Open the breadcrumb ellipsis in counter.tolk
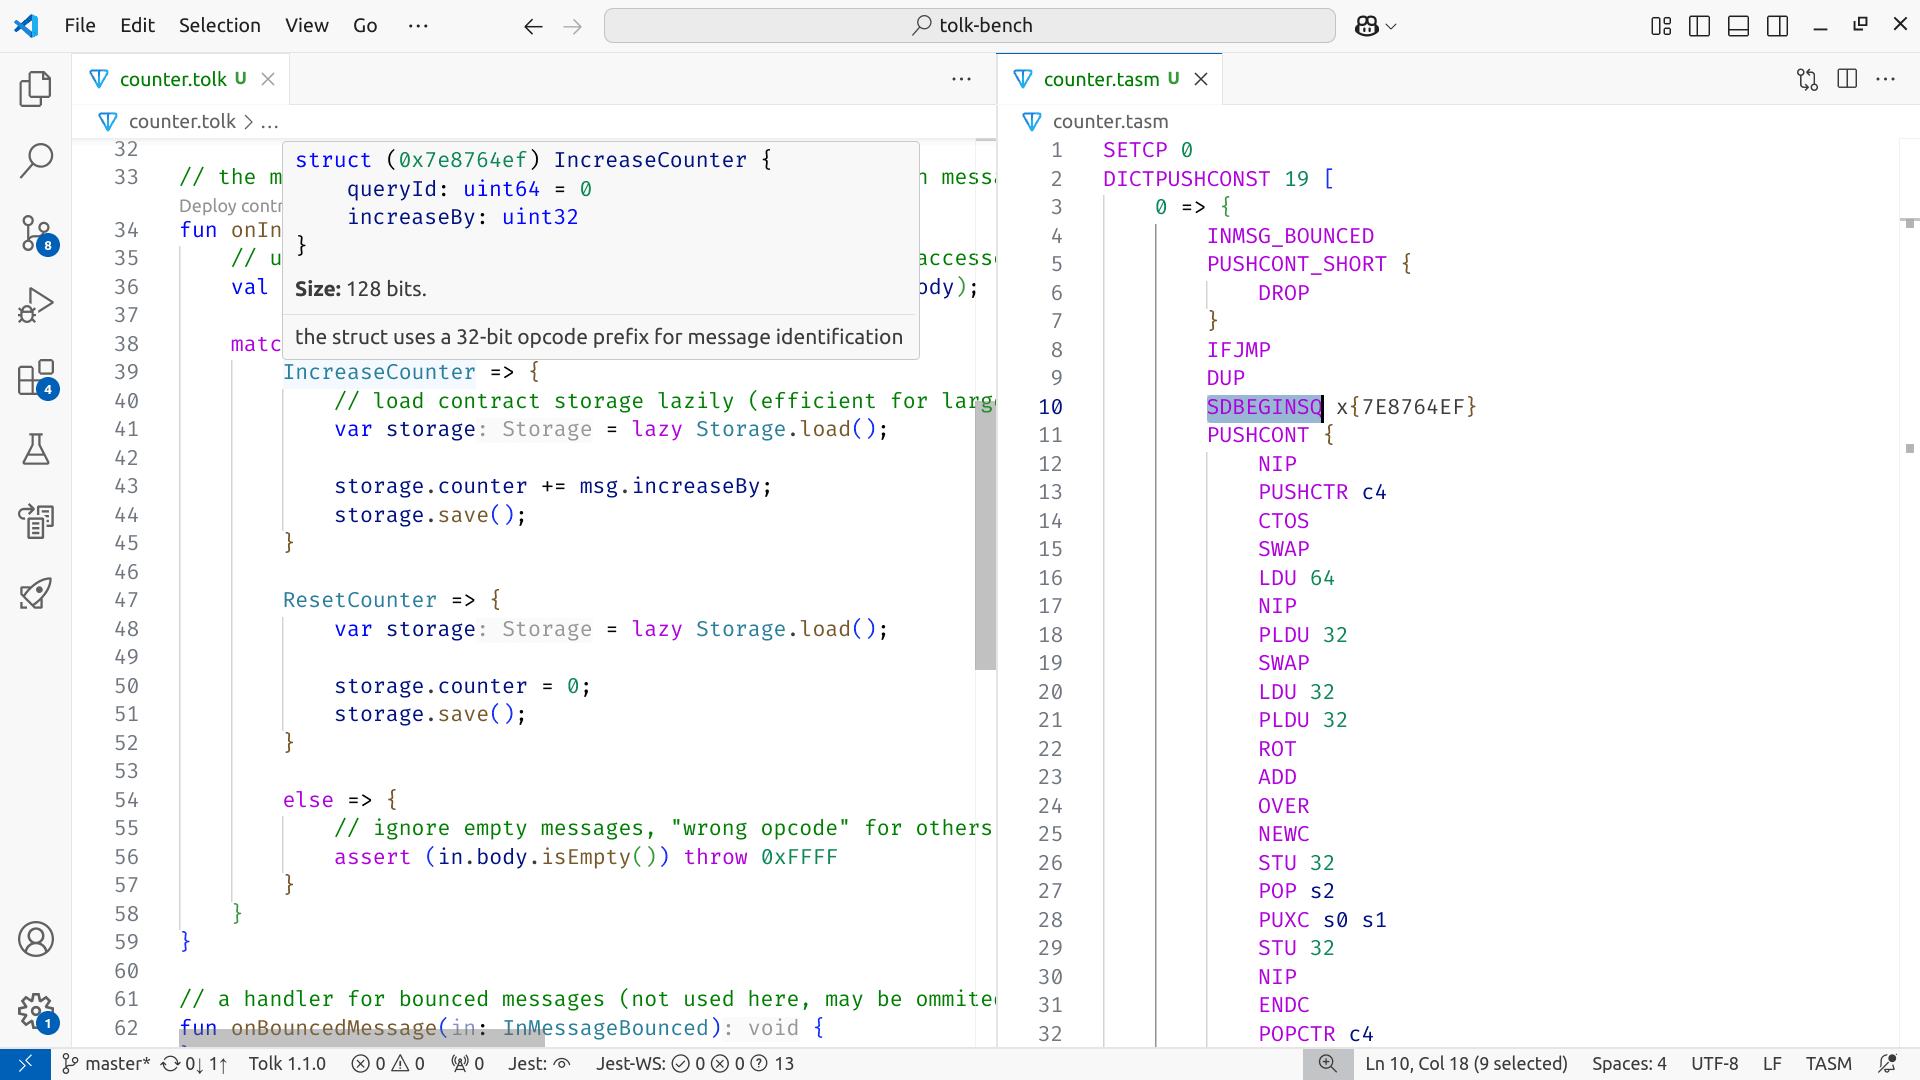This screenshot has height=1080, width=1920. click(270, 122)
